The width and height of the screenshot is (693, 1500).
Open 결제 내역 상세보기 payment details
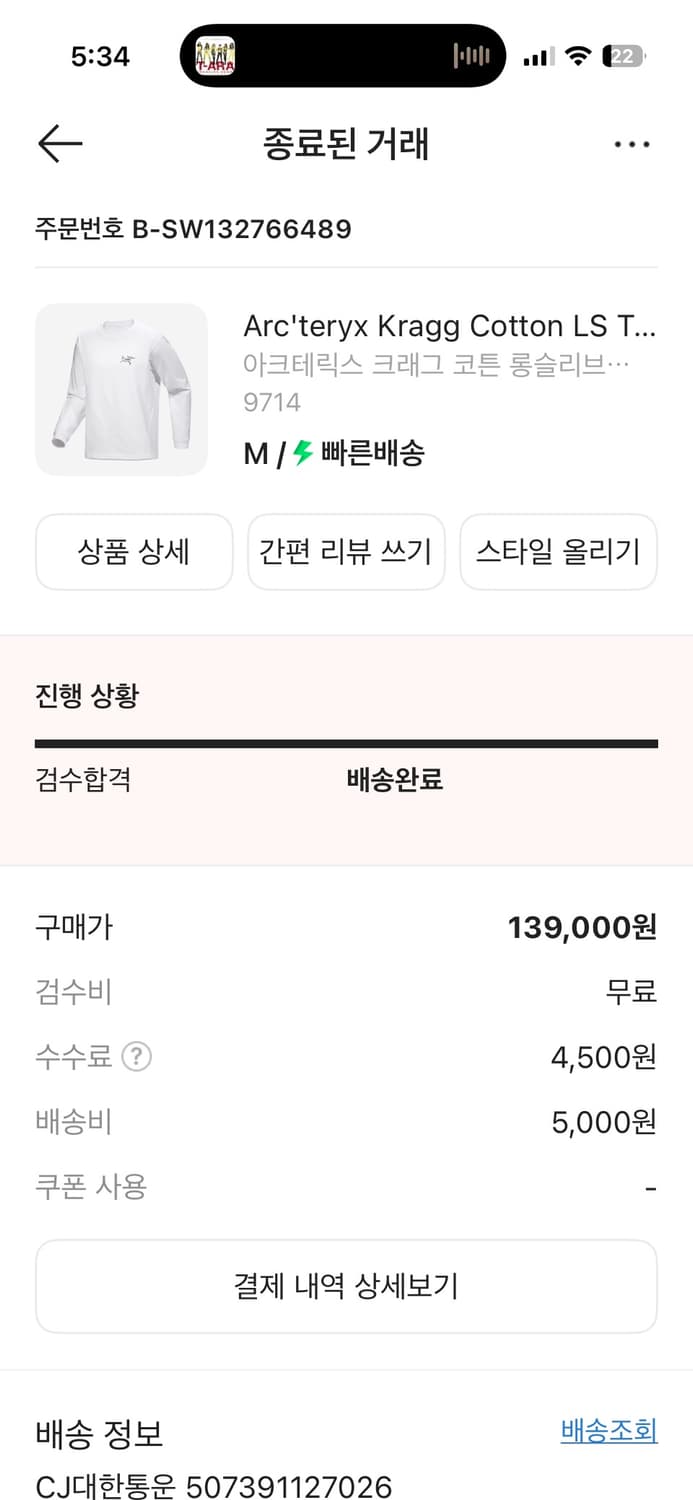coord(346,1286)
